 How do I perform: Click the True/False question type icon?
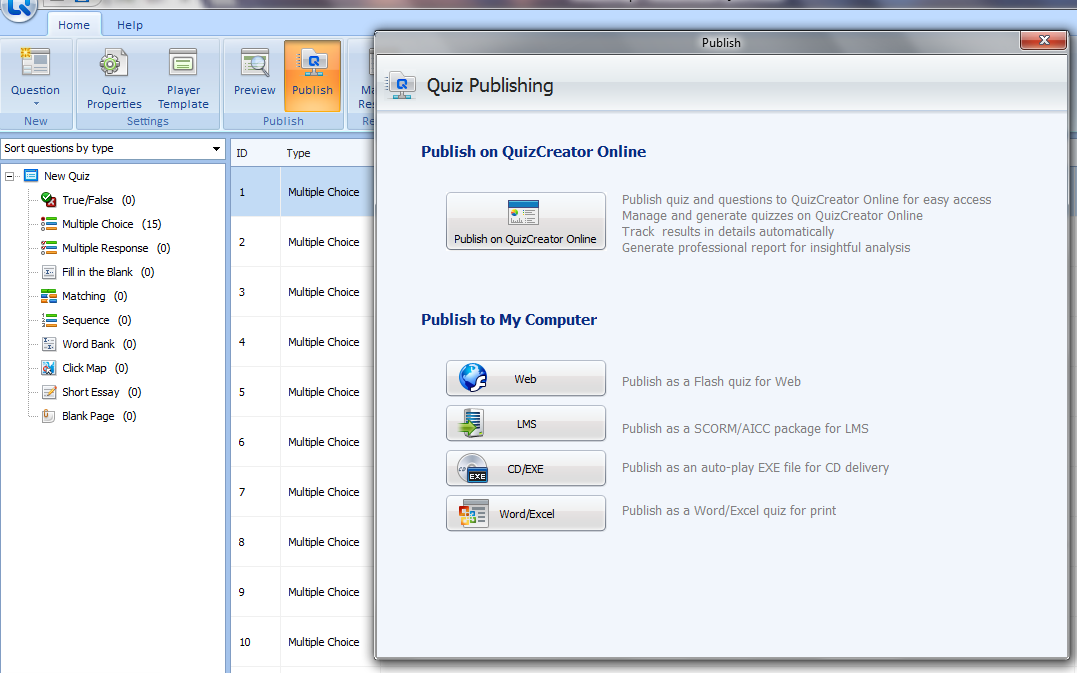(49, 200)
